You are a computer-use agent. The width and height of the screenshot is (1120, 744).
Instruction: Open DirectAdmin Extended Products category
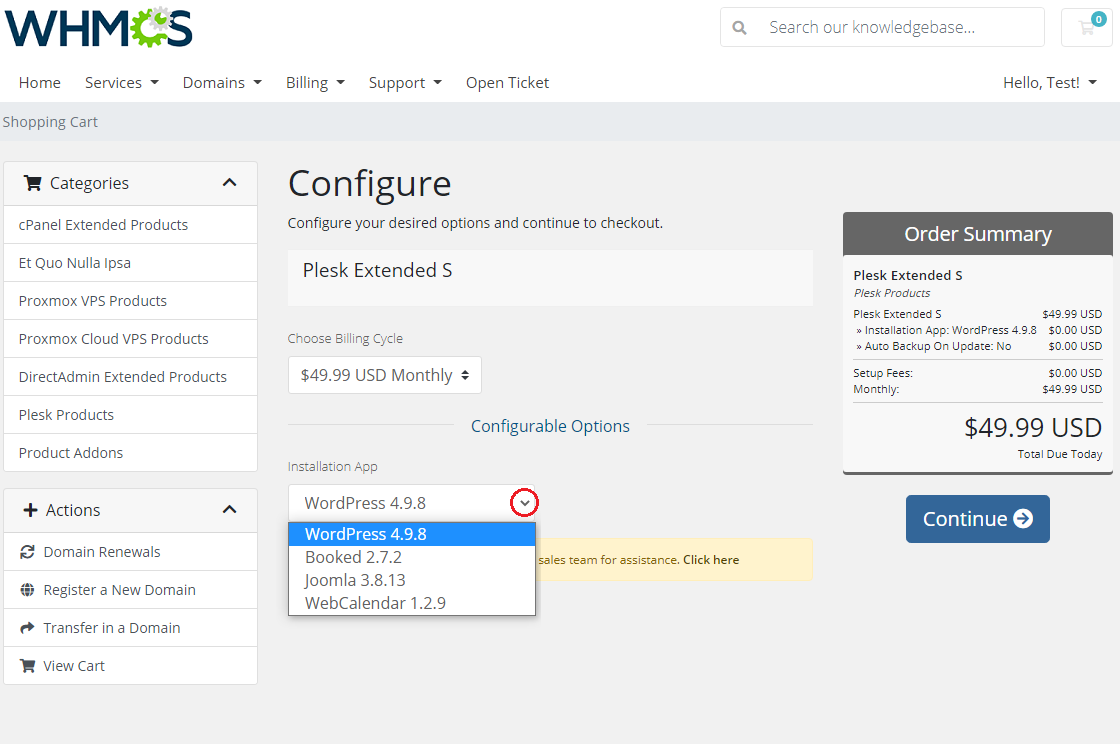[x=130, y=376]
